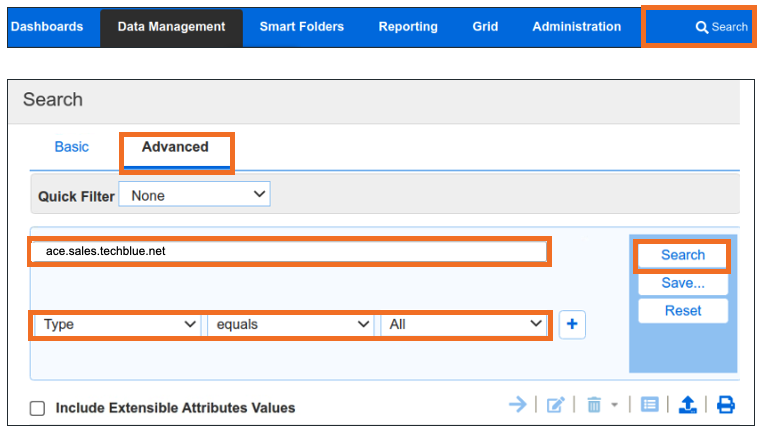Click the Delete trash can icon
This screenshot has height=435, width=763.
[x=594, y=404]
